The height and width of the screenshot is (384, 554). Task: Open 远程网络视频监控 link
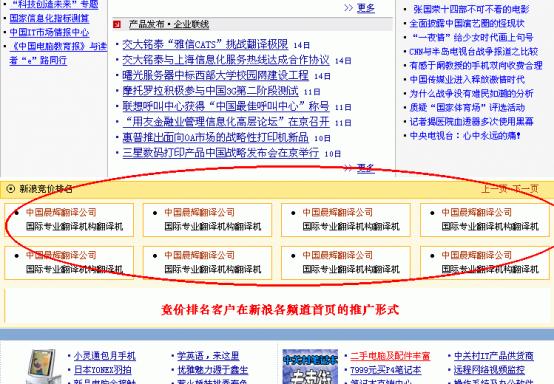pyautogui.click(x=489, y=370)
